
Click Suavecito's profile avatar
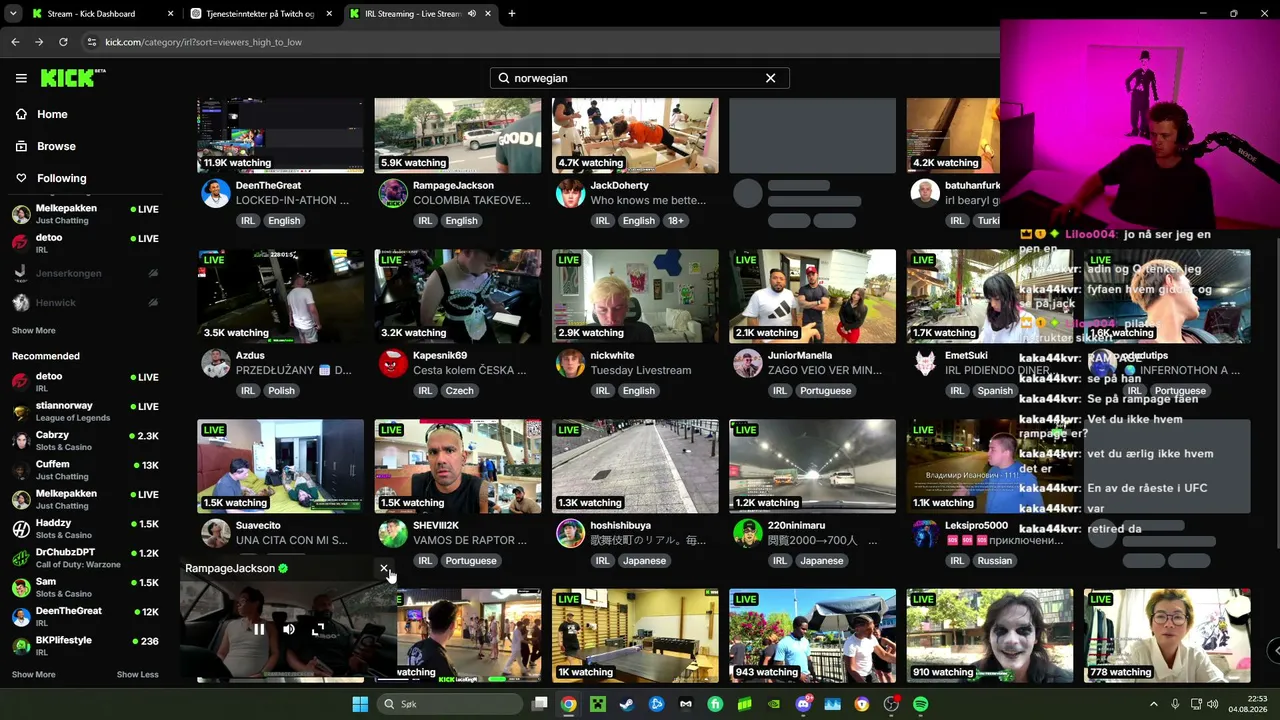[x=216, y=533]
